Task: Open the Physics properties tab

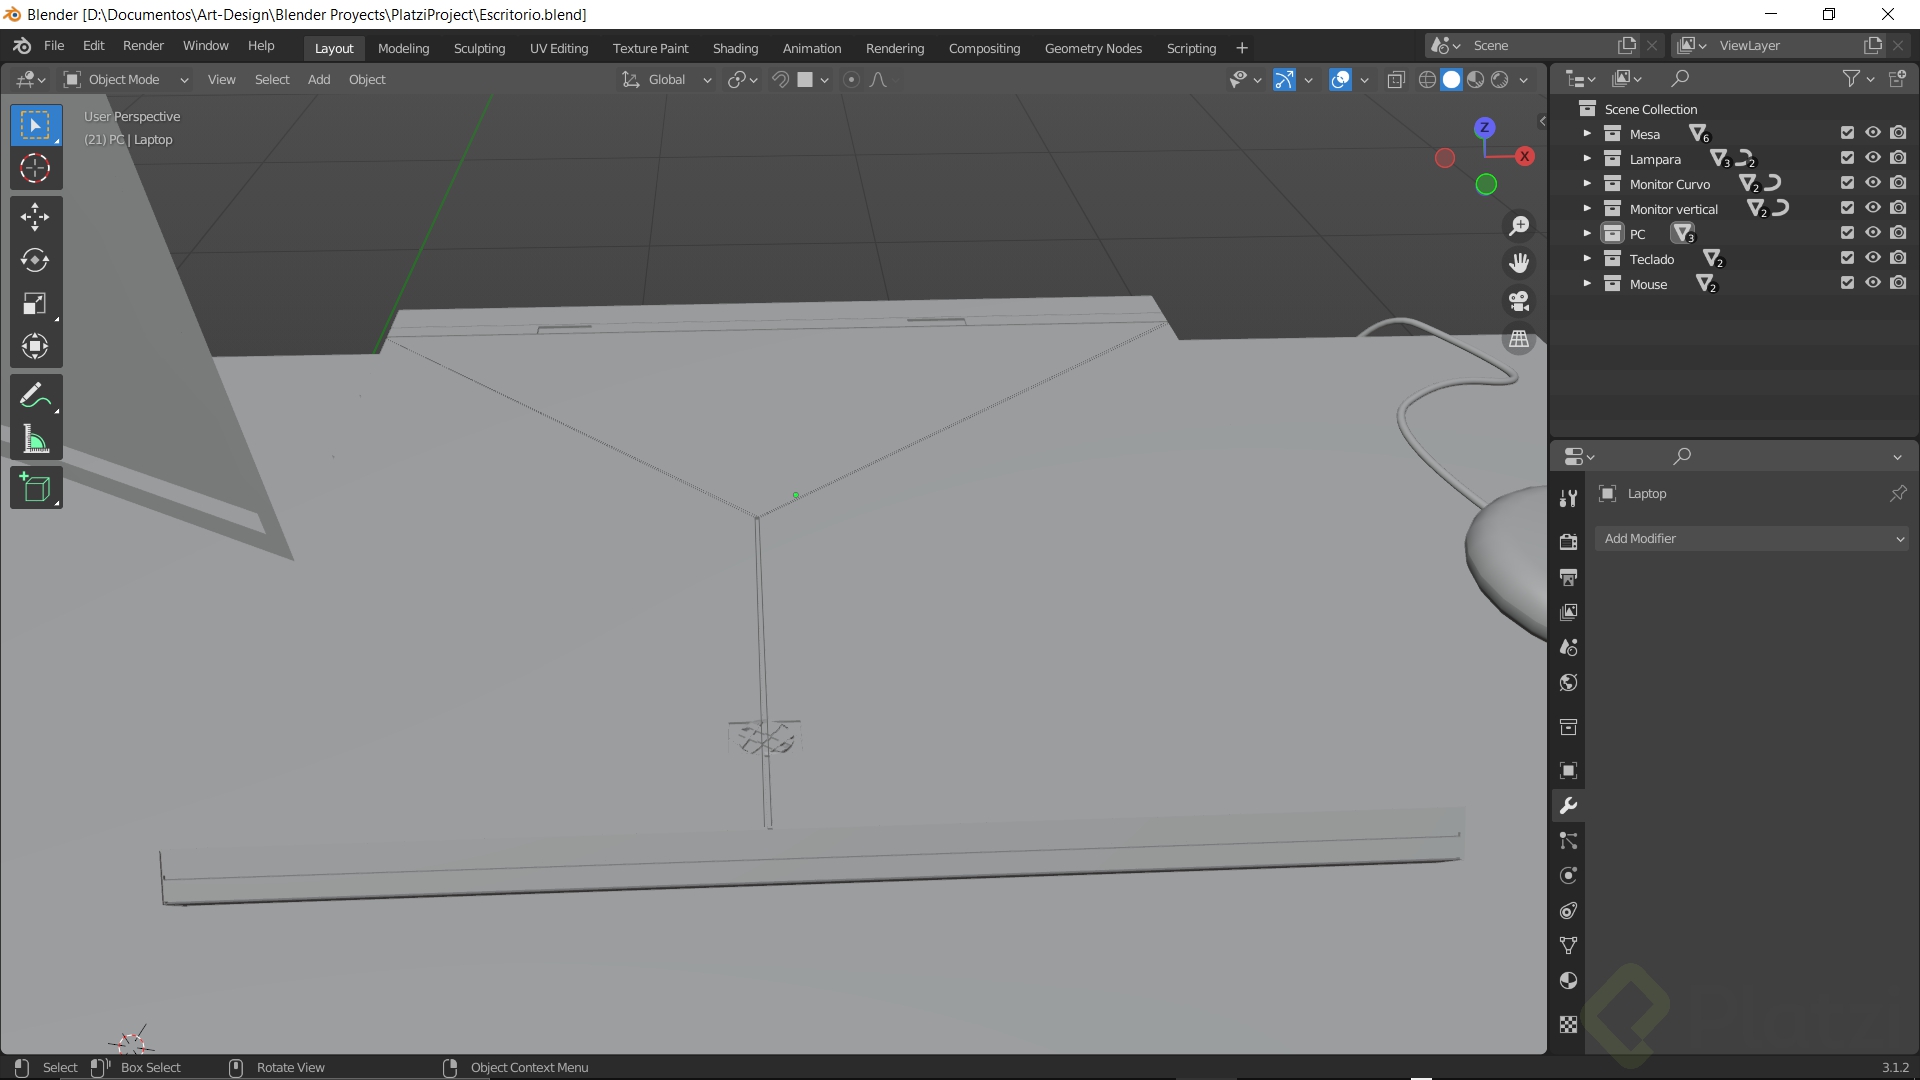Action: pos(1568,876)
